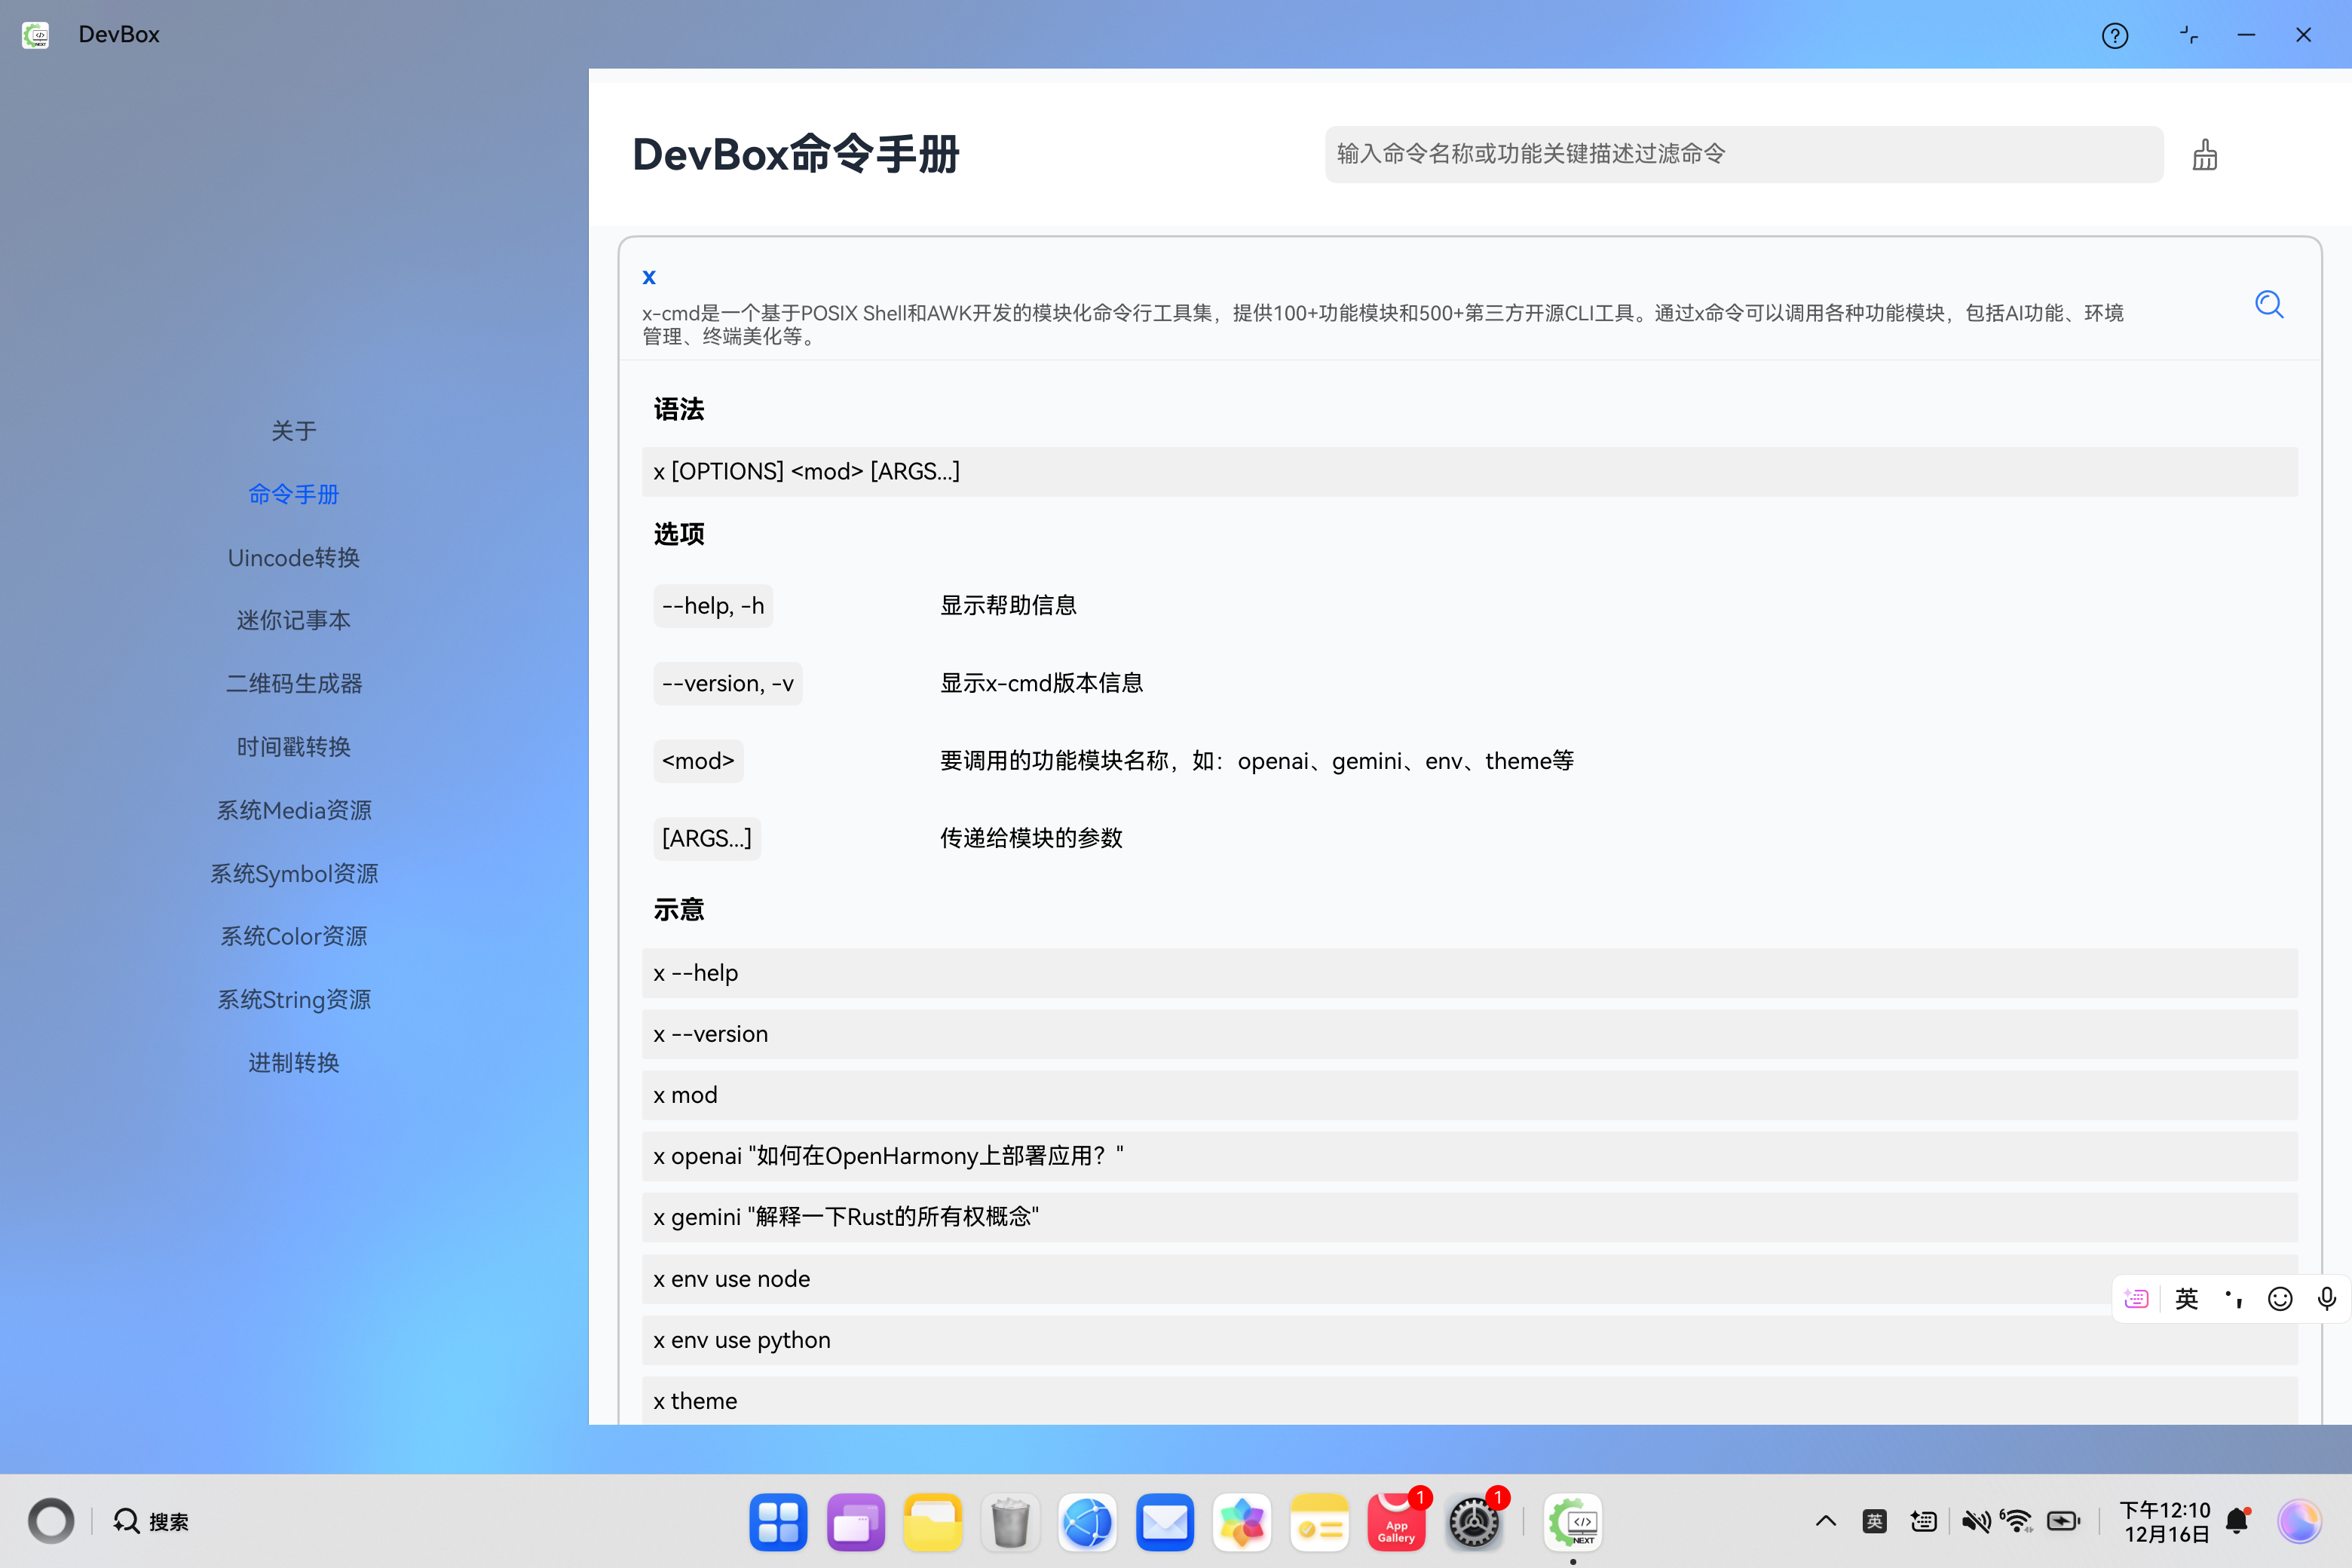This screenshot has height=1568, width=2352.
Task: Open the Wi-Fi status panel
Action: click(2016, 1521)
